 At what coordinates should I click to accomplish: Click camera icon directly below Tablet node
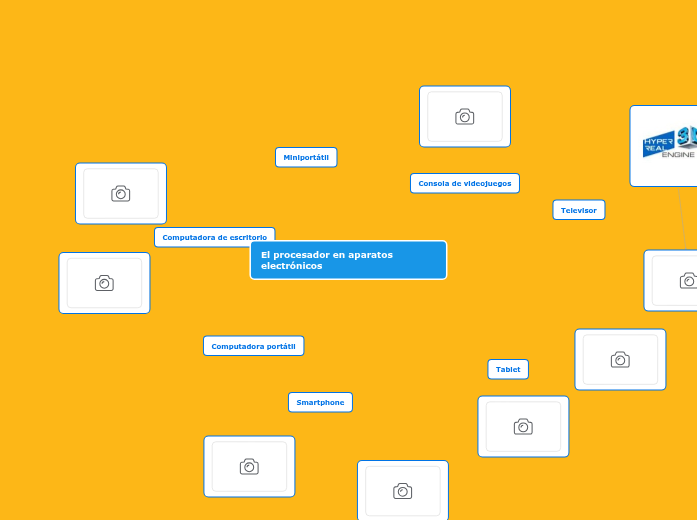(523, 427)
